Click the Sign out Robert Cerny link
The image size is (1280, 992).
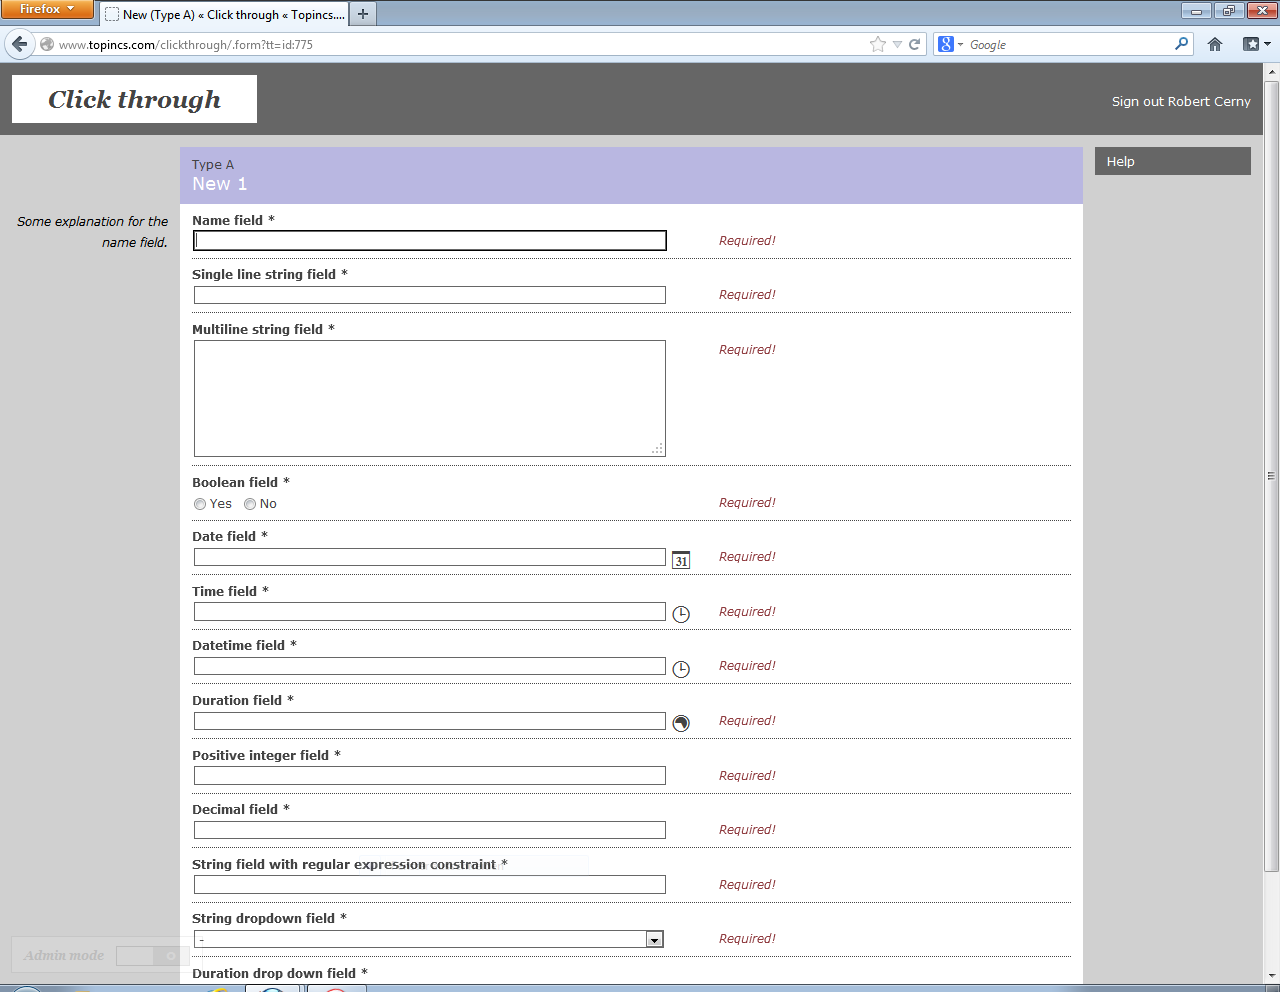click(1180, 101)
